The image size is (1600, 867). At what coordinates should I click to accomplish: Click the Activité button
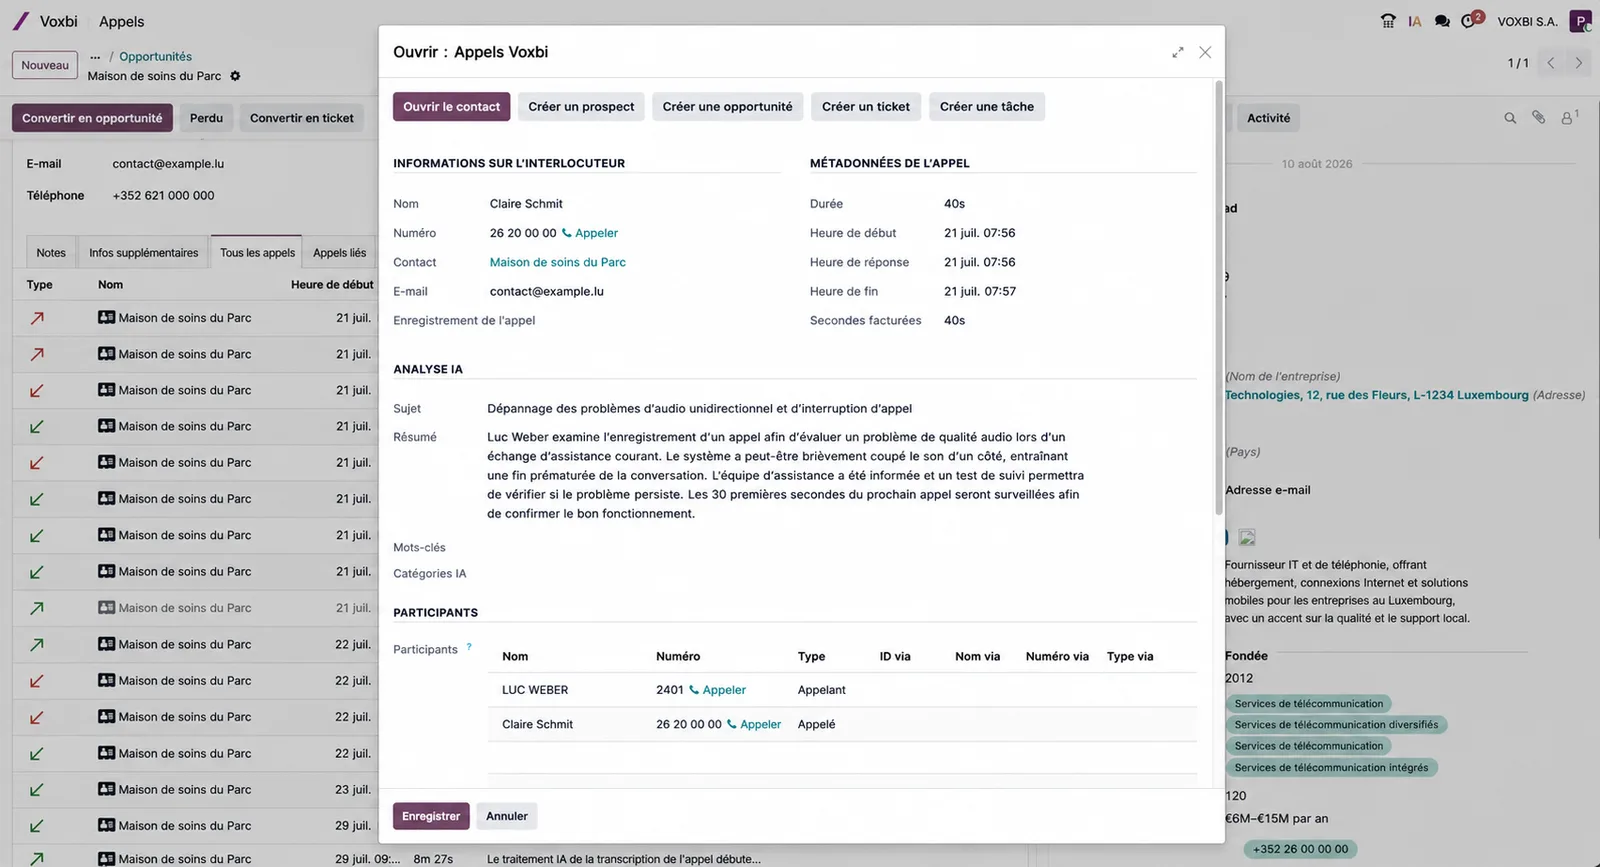pyautogui.click(x=1268, y=118)
